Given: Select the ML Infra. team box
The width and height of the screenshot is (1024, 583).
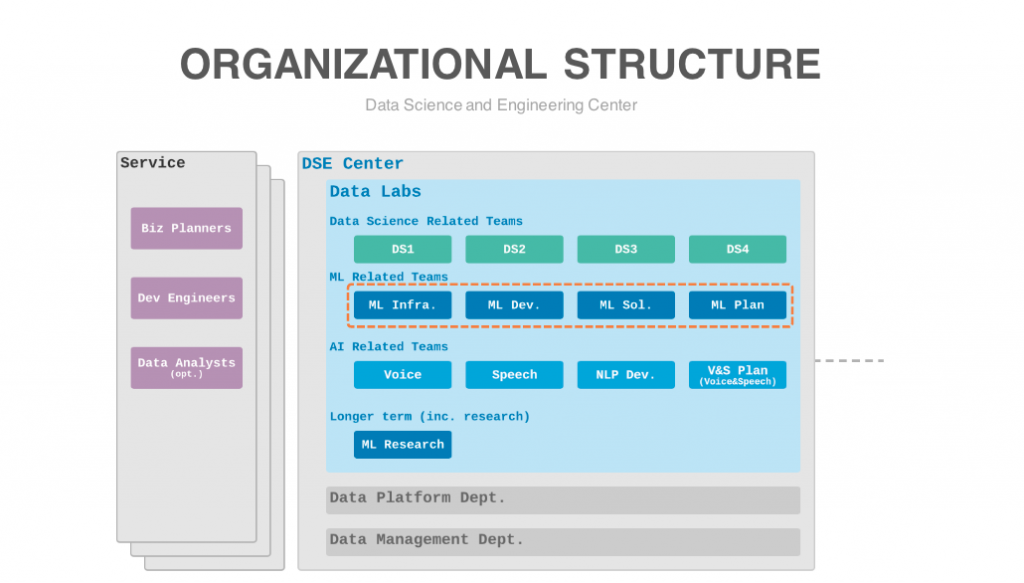Looking at the screenshot, I should [402, 305].
